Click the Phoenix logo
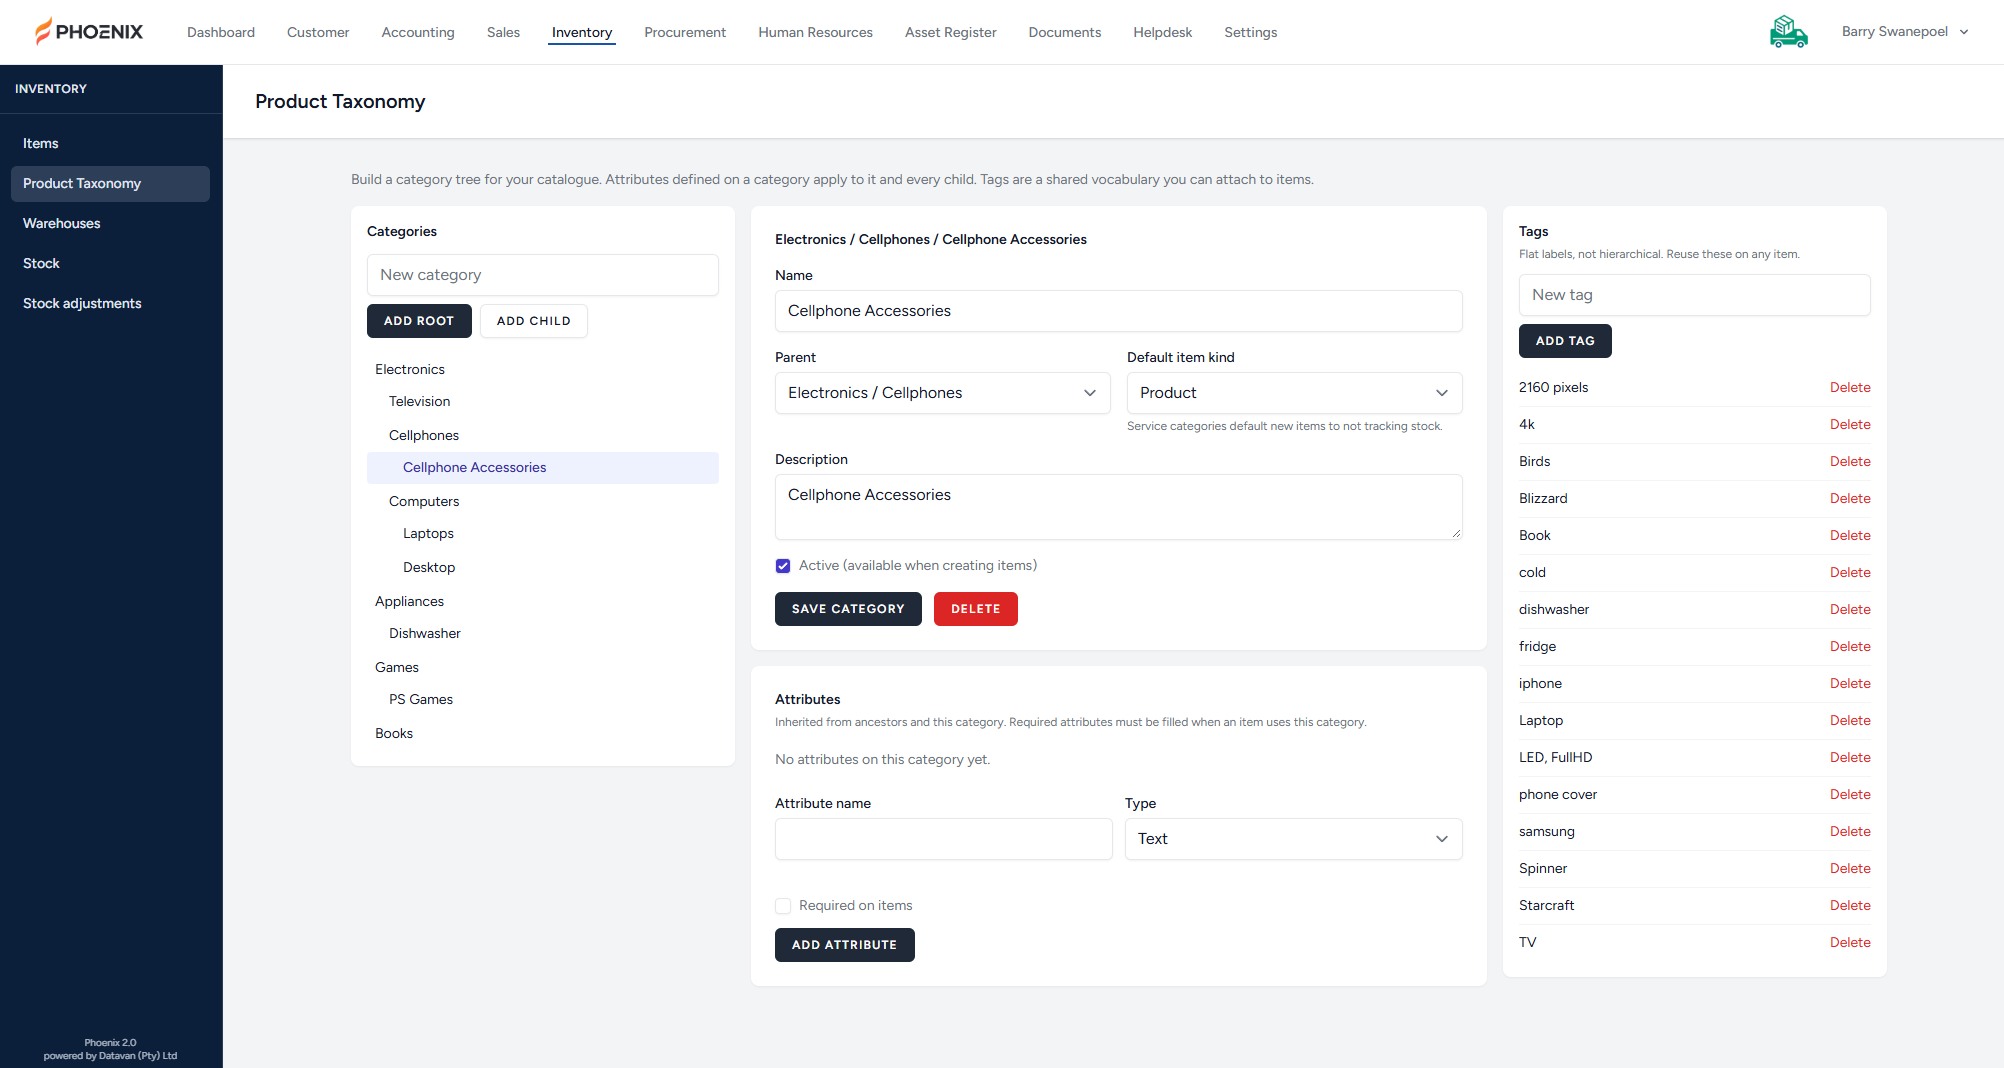 pyautogui.click(x=89, y=32)
